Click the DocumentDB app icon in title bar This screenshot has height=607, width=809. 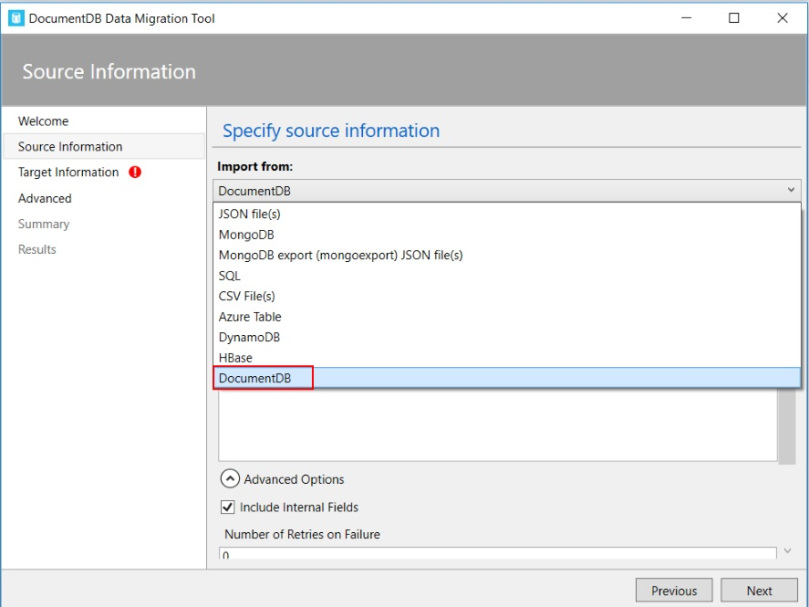coord(16,18)
